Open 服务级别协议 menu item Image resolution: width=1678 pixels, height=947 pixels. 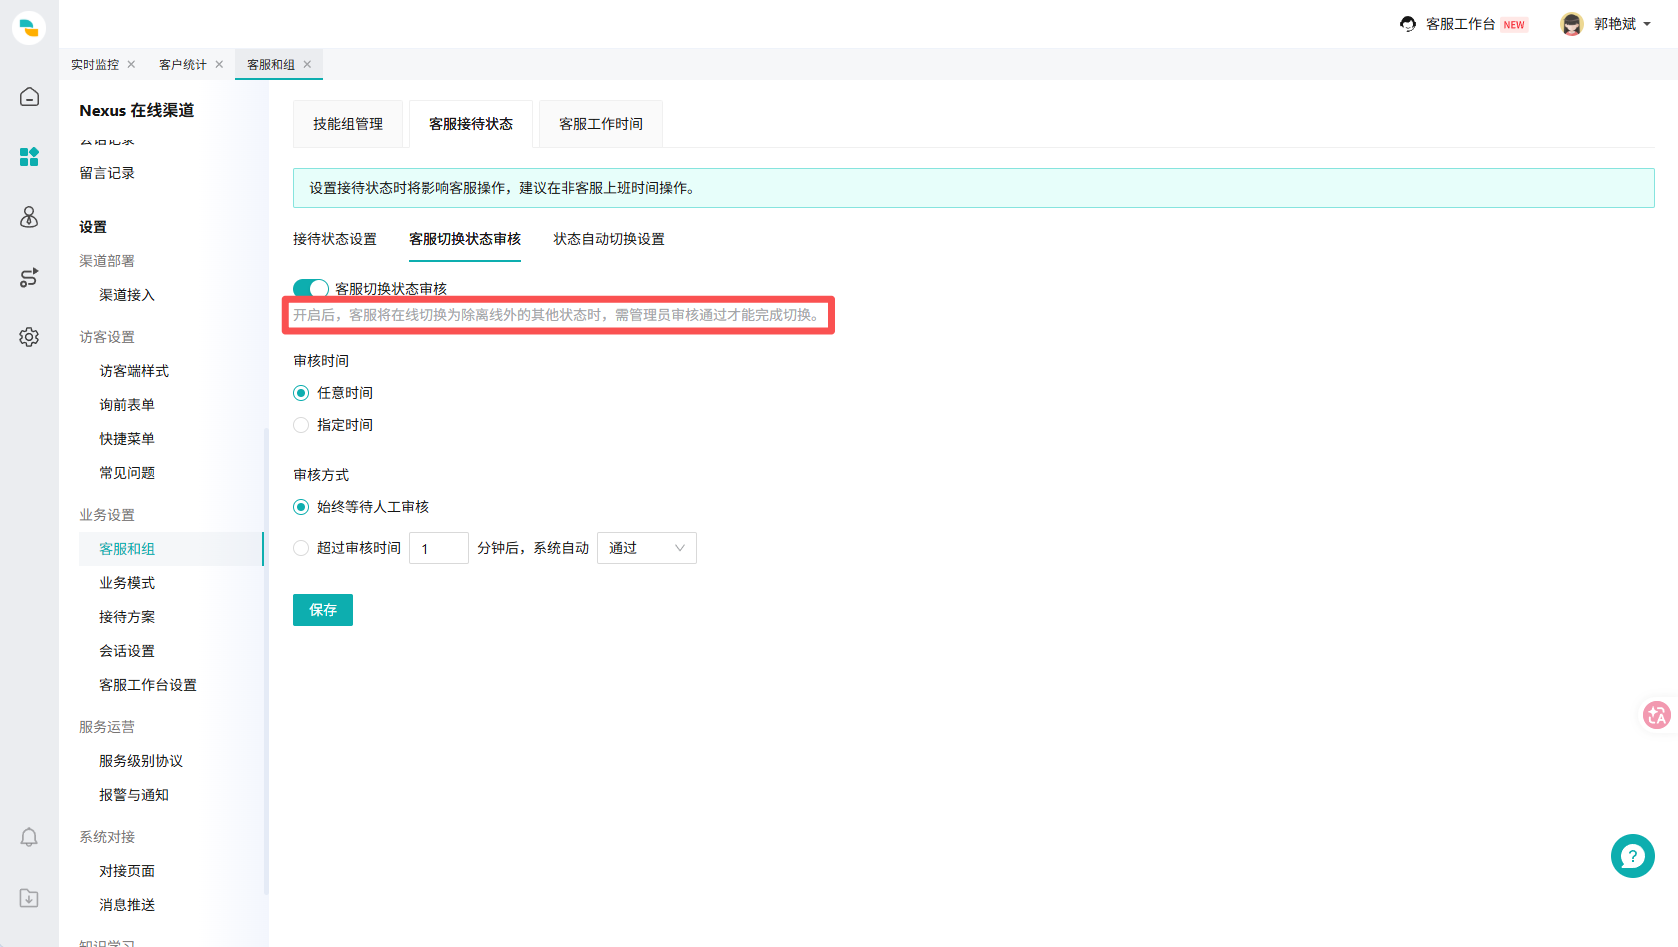click(x=141, y=761)
